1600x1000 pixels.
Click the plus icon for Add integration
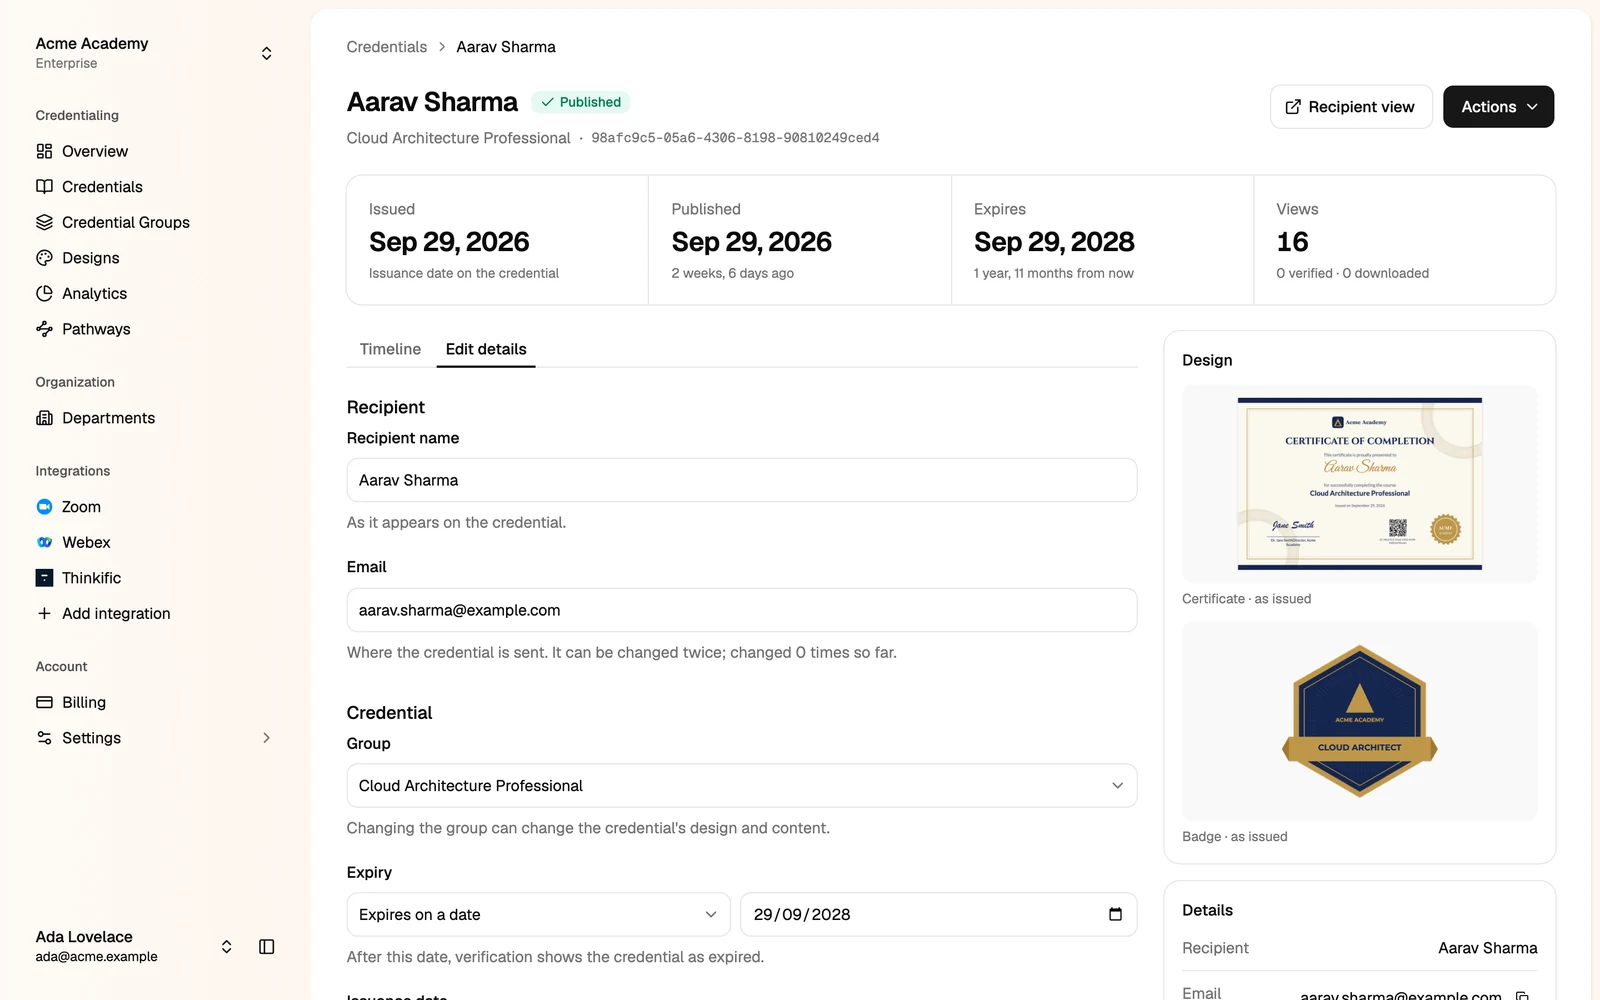click(44, 613)
